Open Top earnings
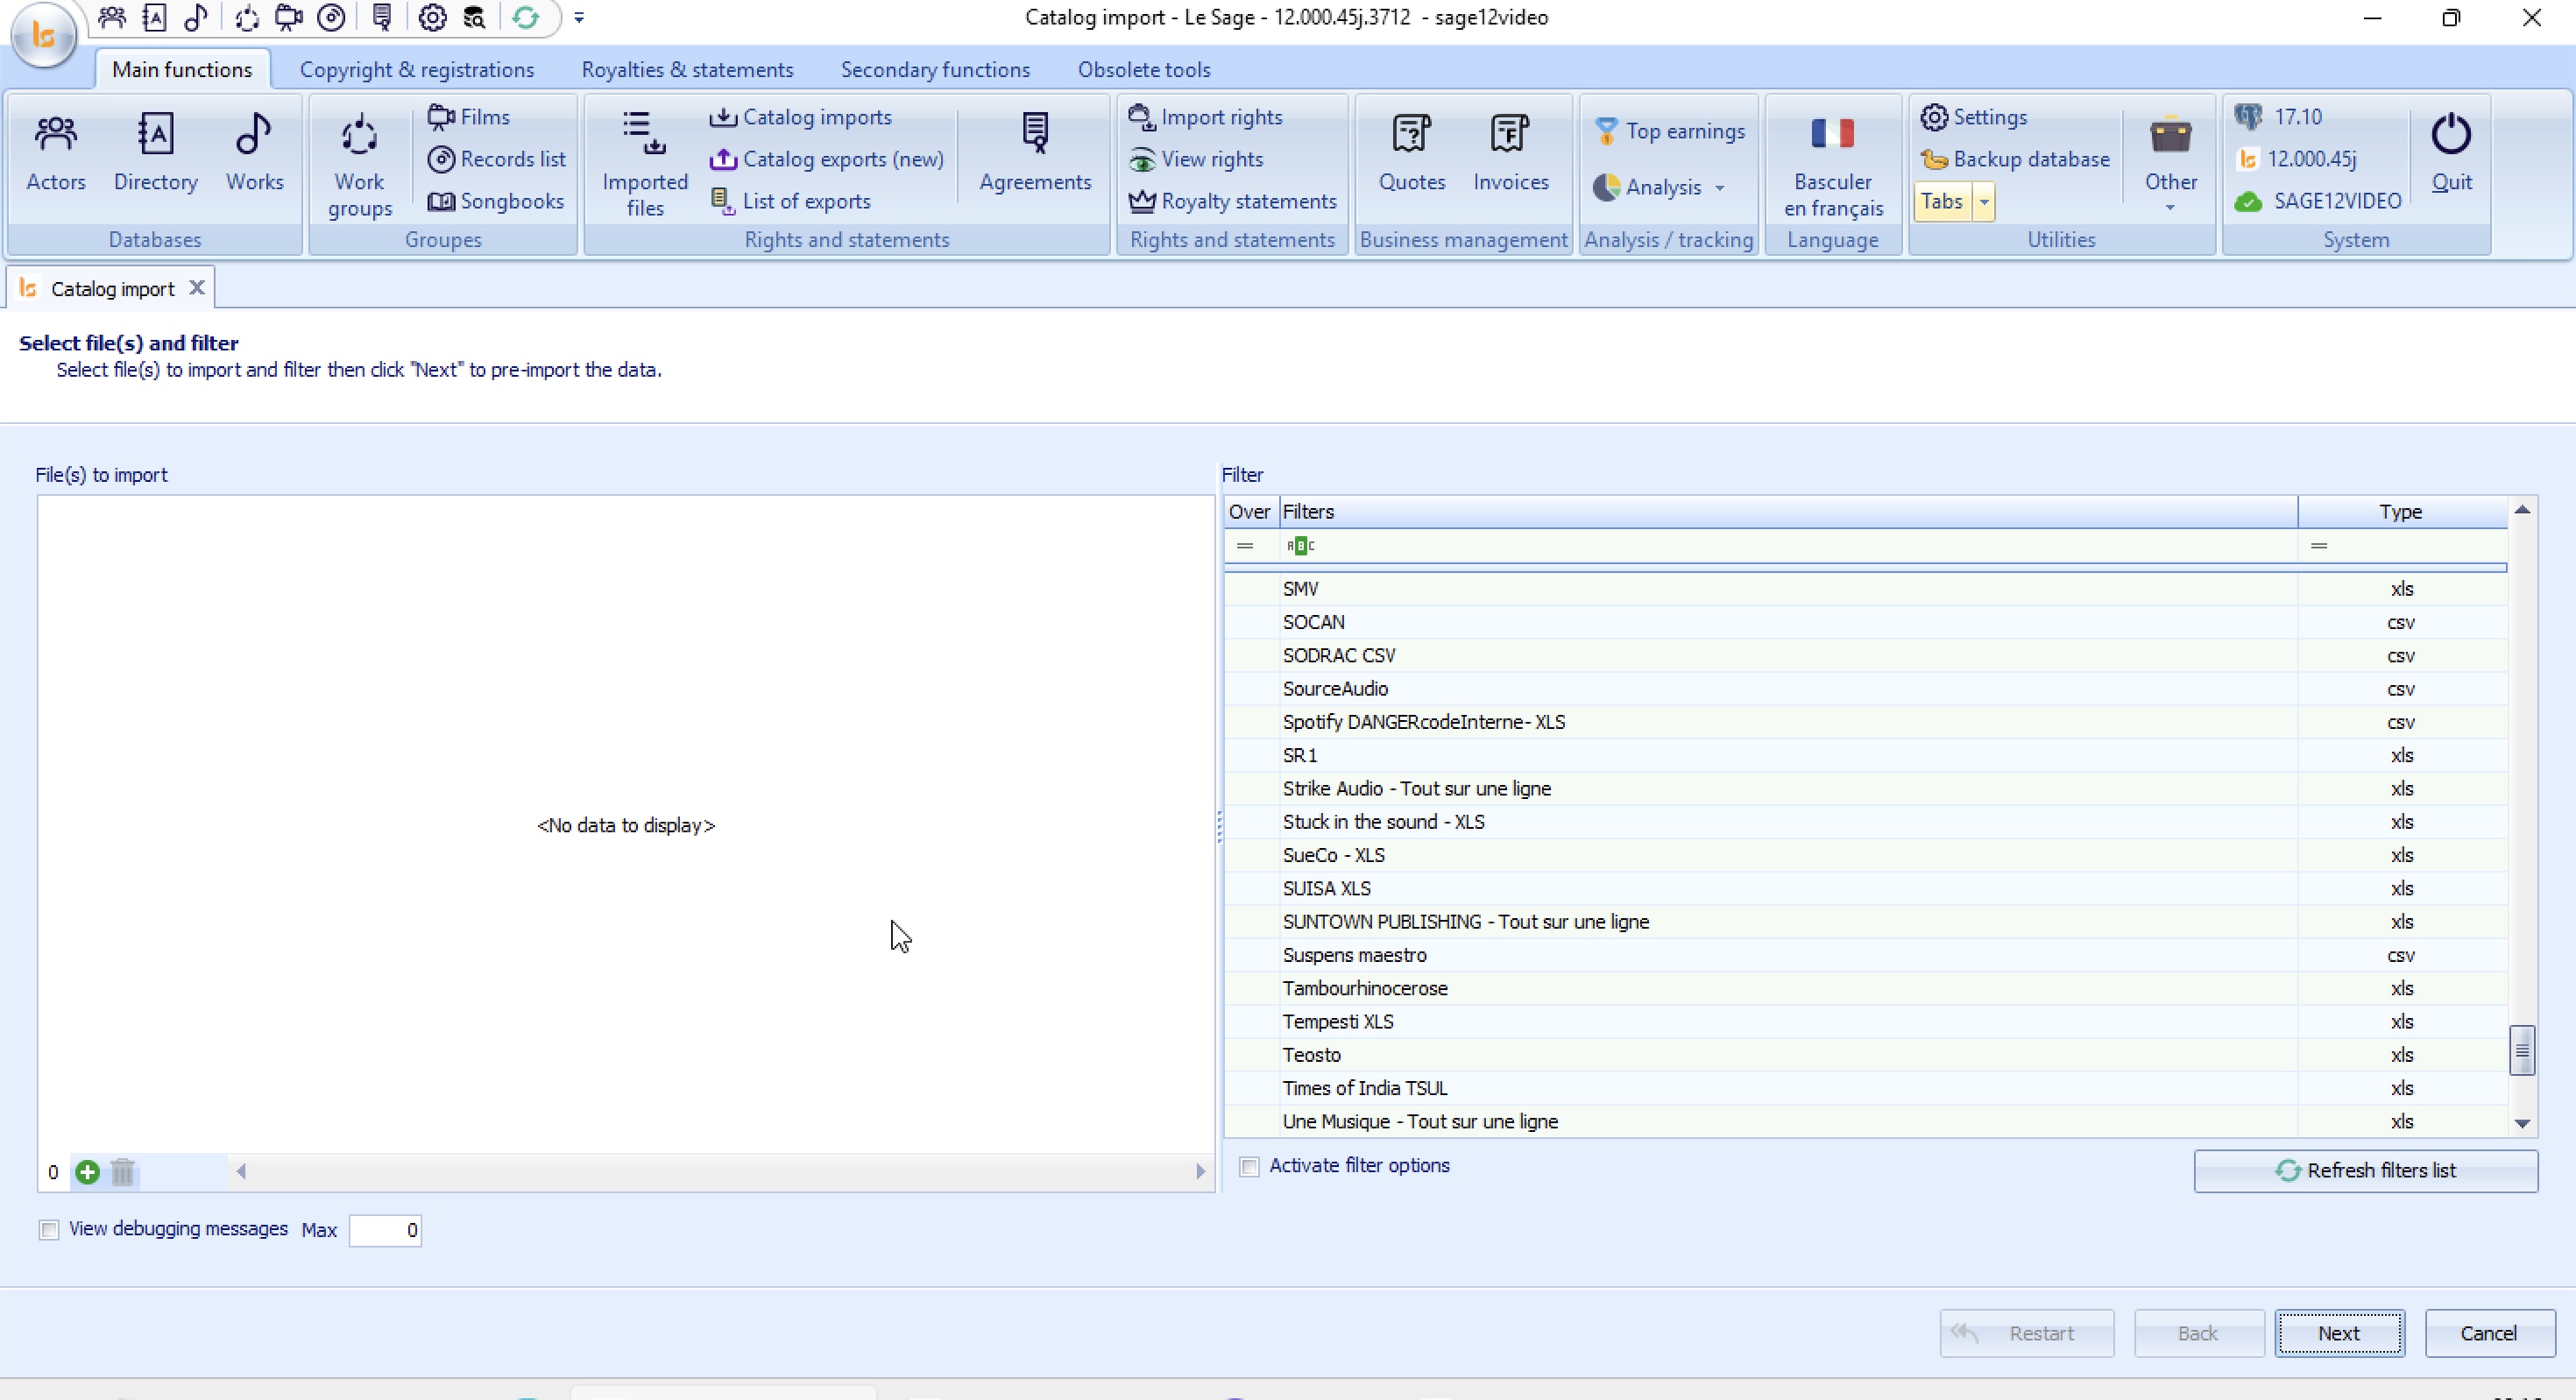 coord(1669,131)
